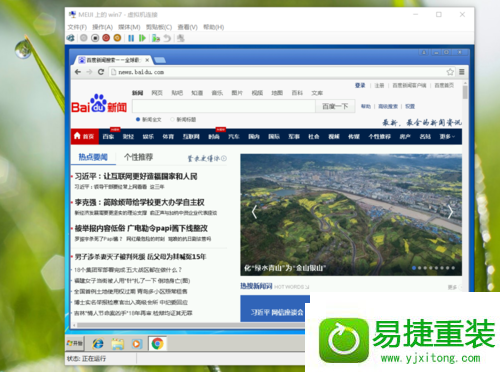The height and width of the screenshot is (372, 500).
Task: Click the Chrome taskbar icon
Action: (x=157, y=344)
